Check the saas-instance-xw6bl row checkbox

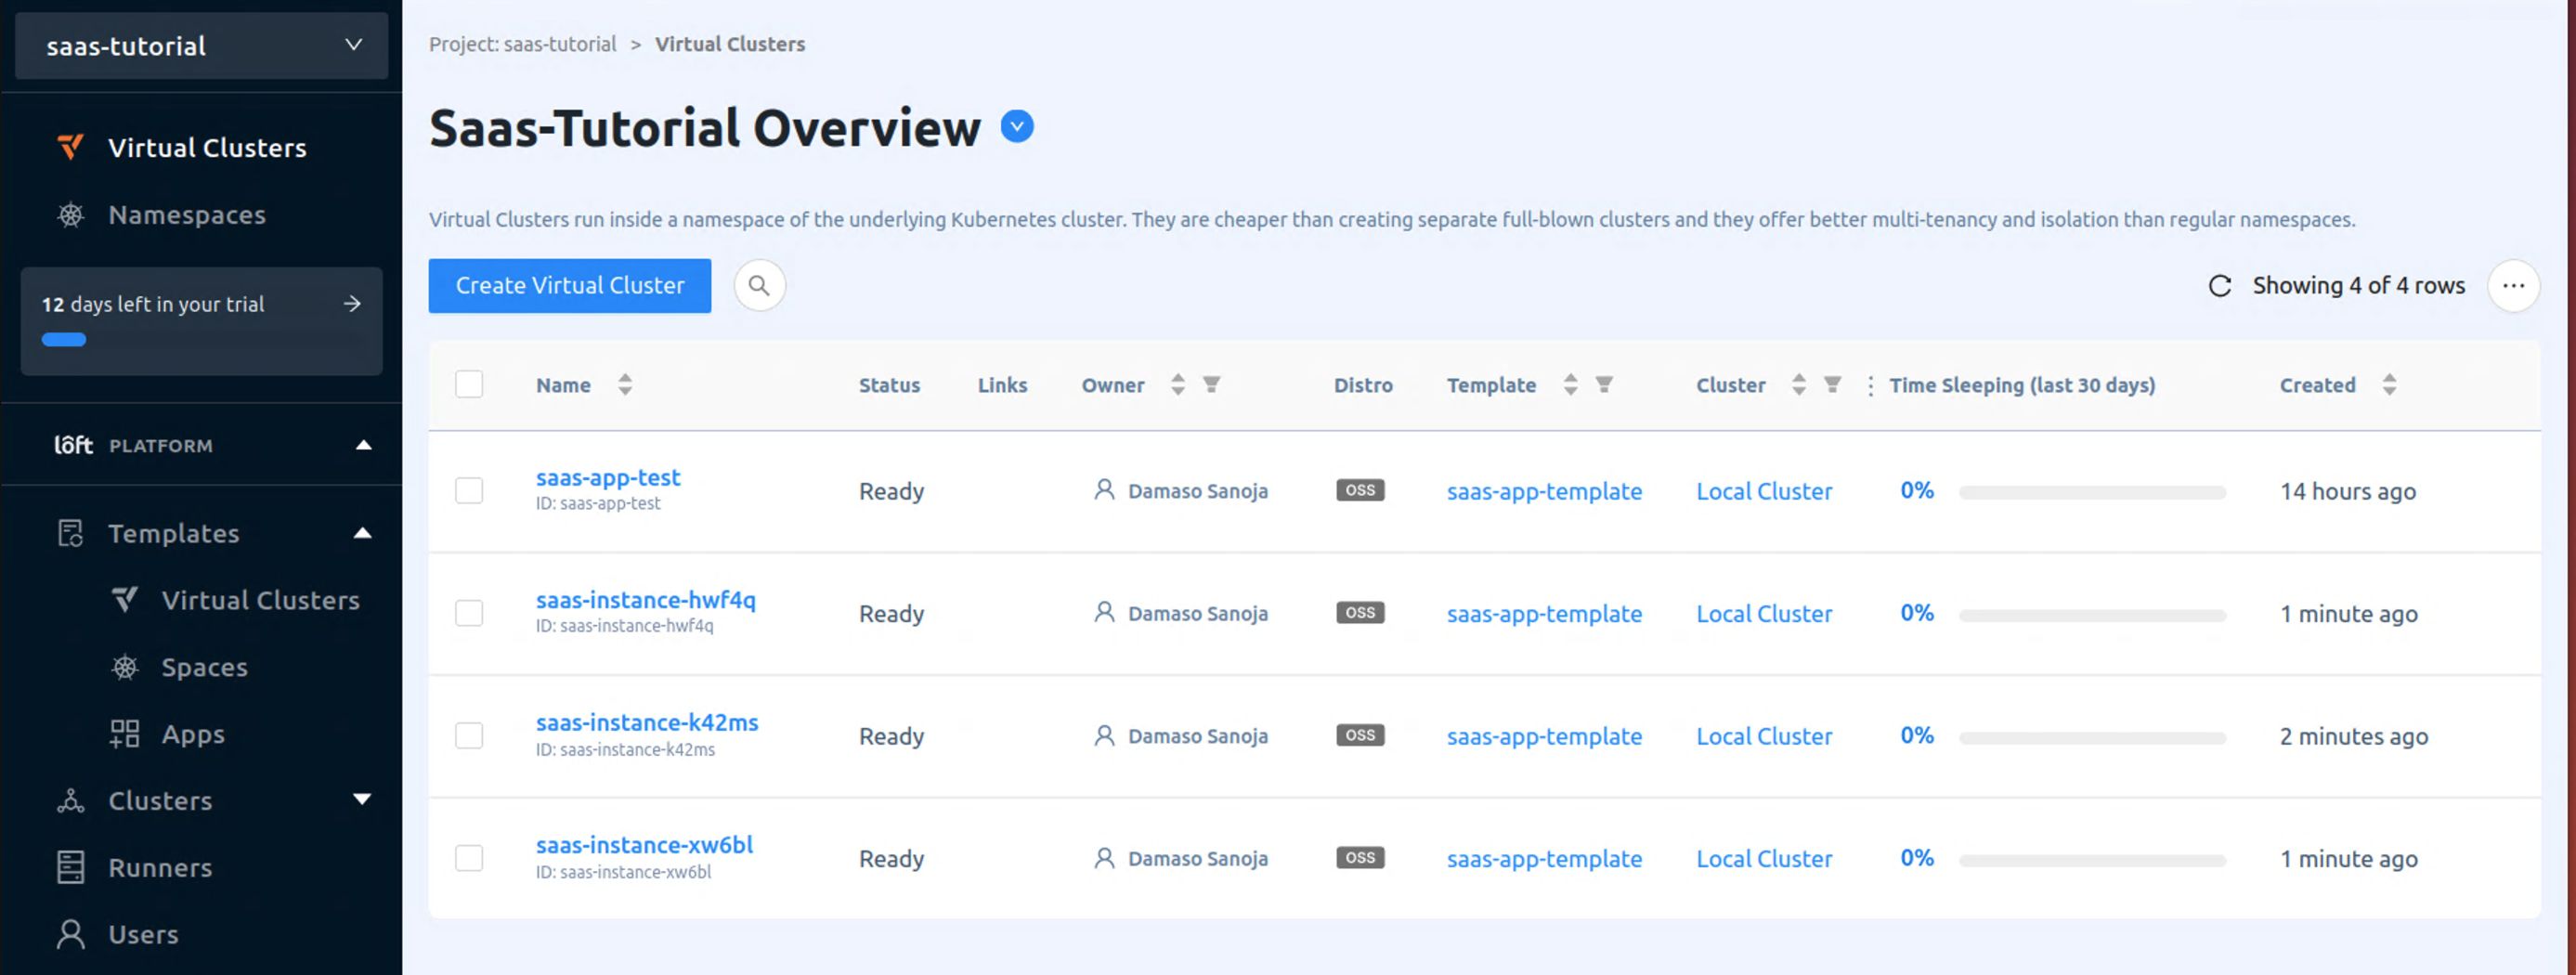pyautogui.click(x=468, y=858)
